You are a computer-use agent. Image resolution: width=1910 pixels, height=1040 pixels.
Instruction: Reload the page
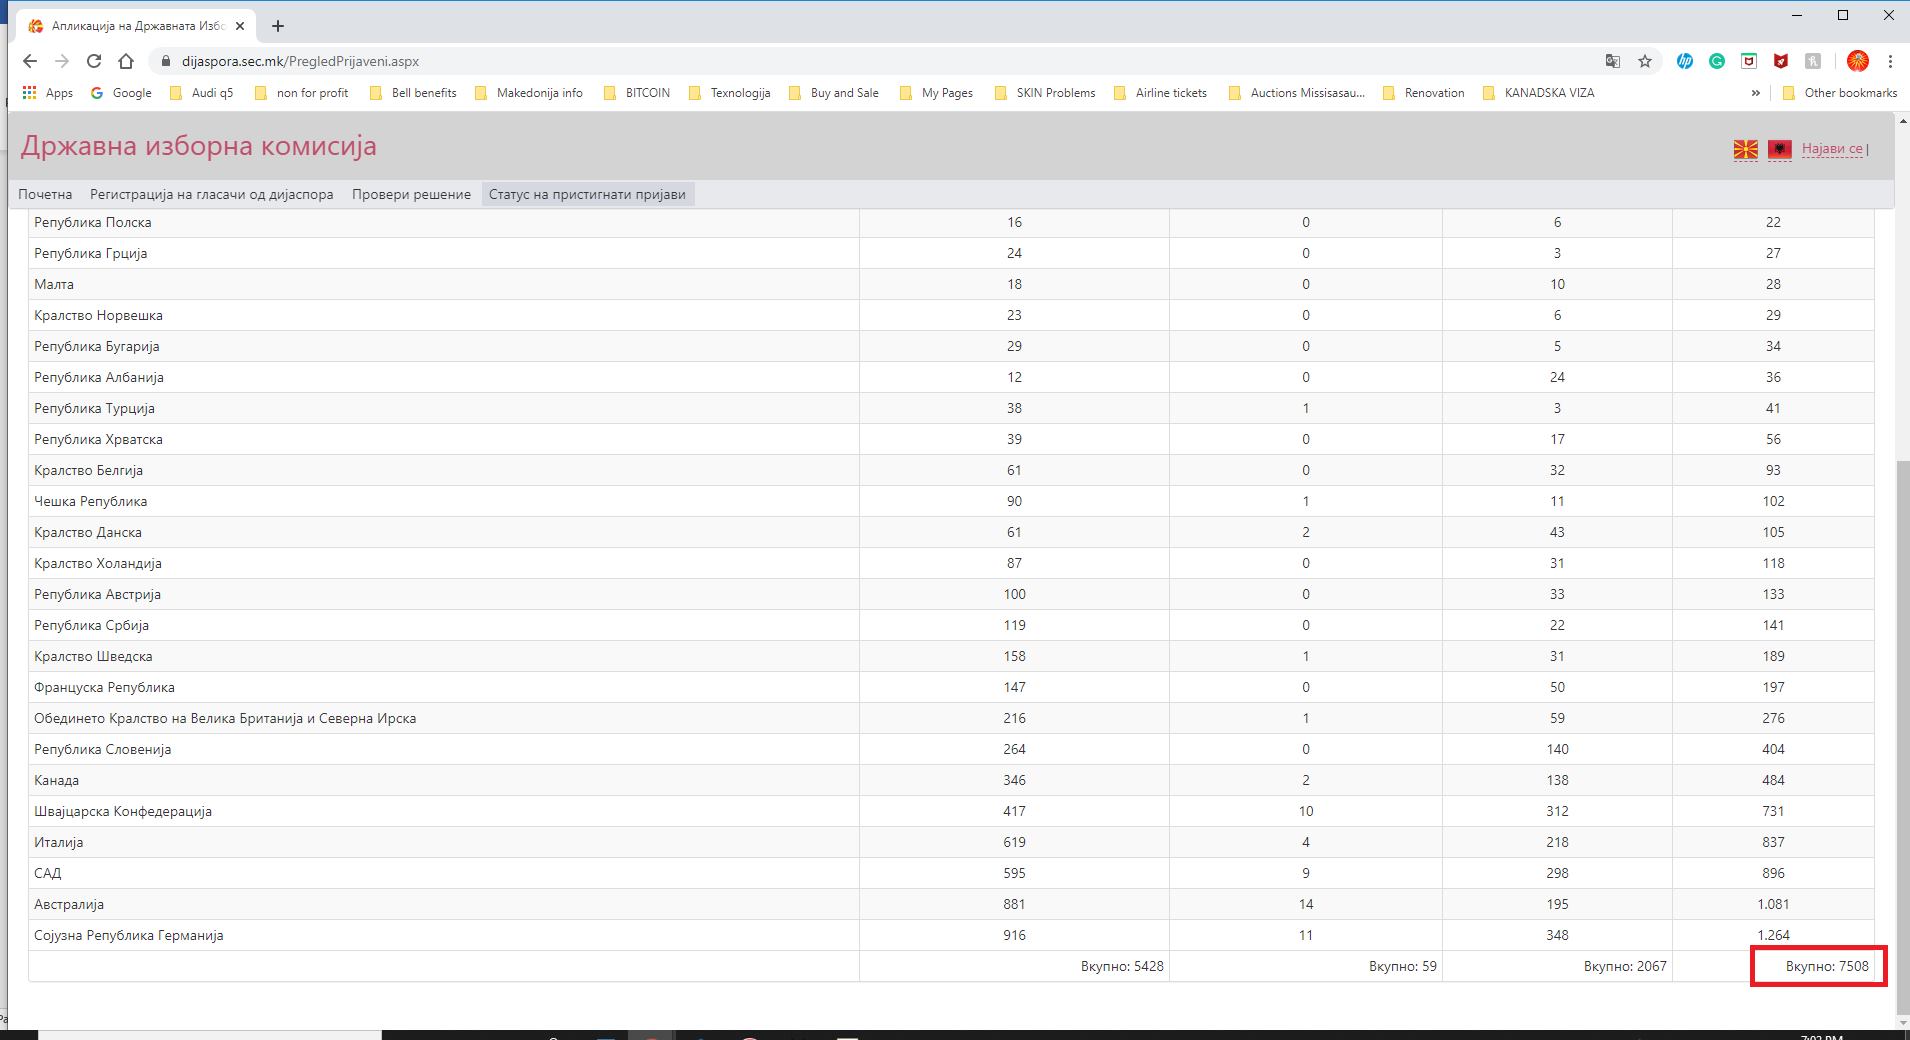94,61
